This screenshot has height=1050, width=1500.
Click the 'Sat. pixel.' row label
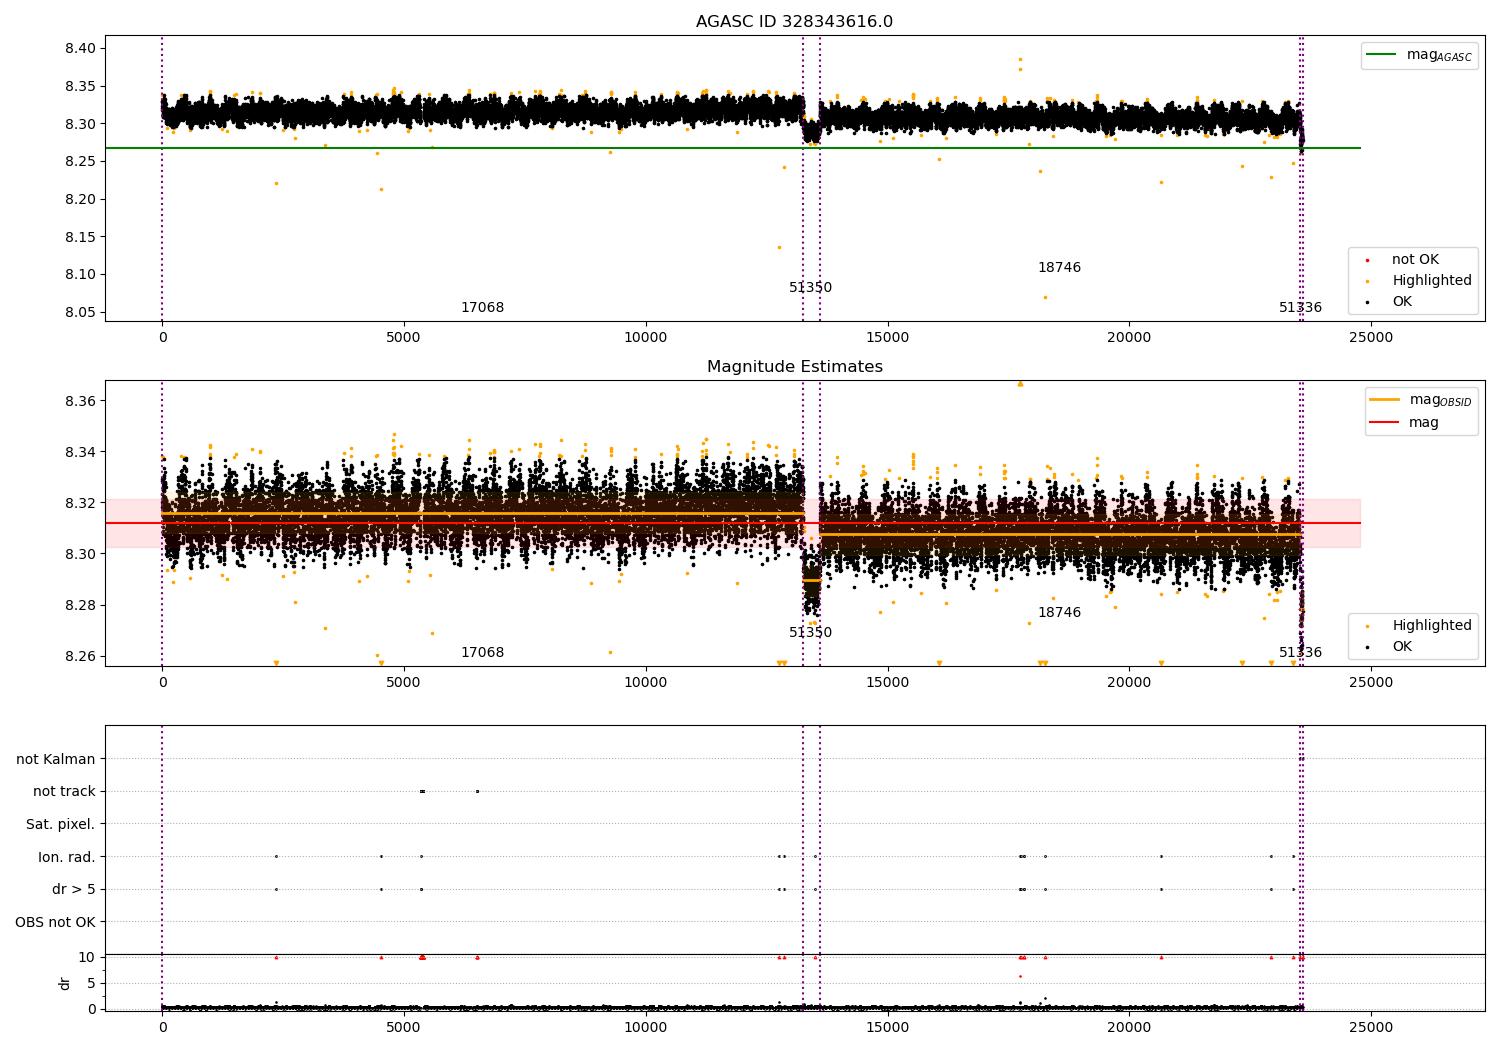tap(61, 825)
